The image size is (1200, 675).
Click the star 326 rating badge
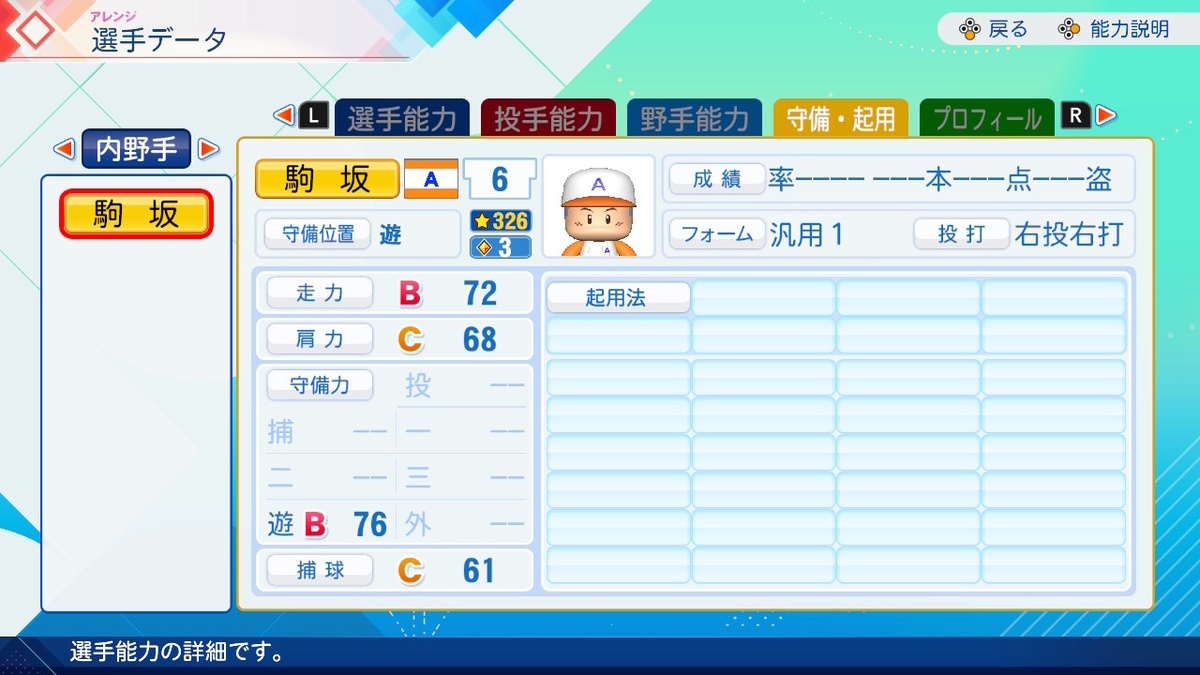tap(500, 221)
